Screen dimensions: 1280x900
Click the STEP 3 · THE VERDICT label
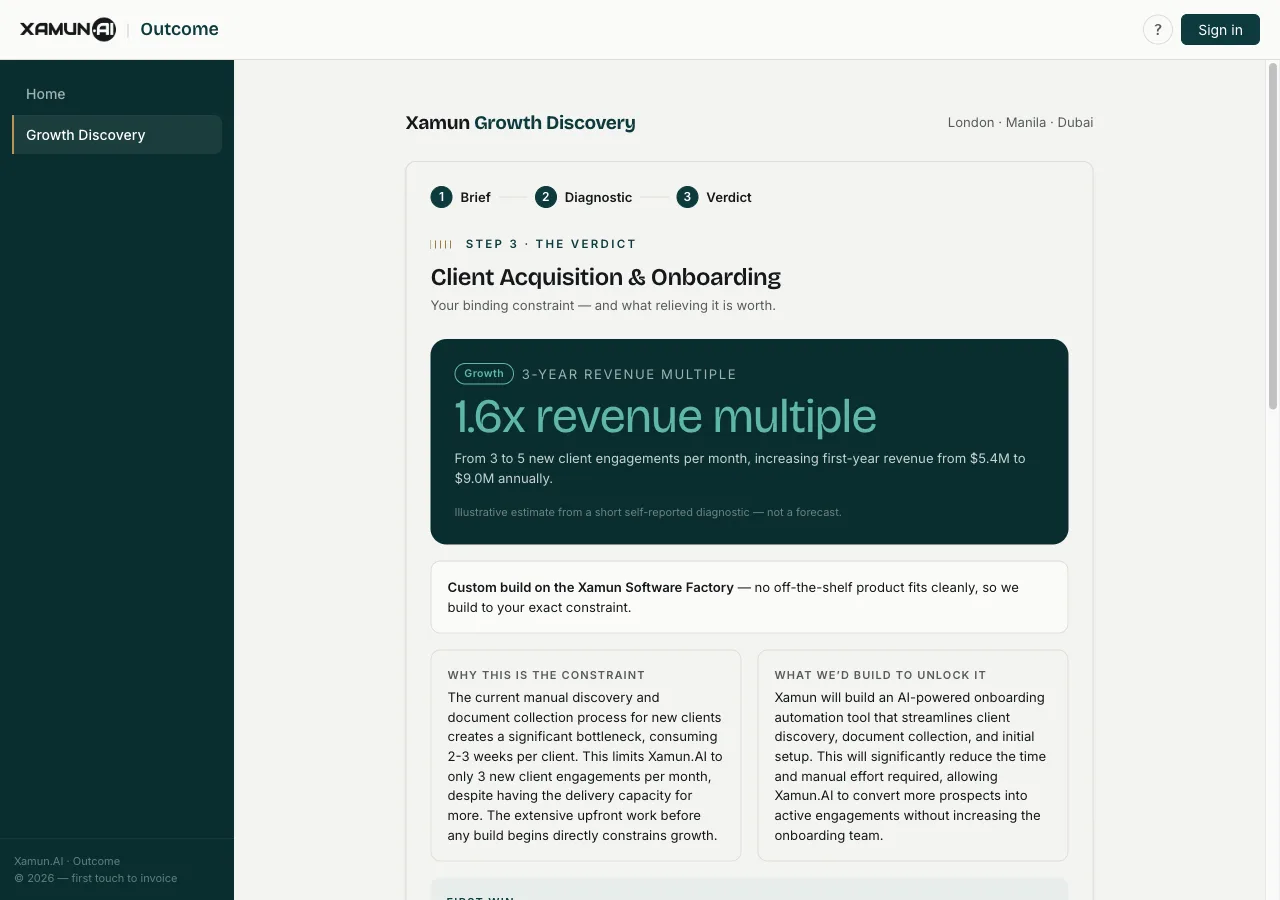(x=551, y=244)
